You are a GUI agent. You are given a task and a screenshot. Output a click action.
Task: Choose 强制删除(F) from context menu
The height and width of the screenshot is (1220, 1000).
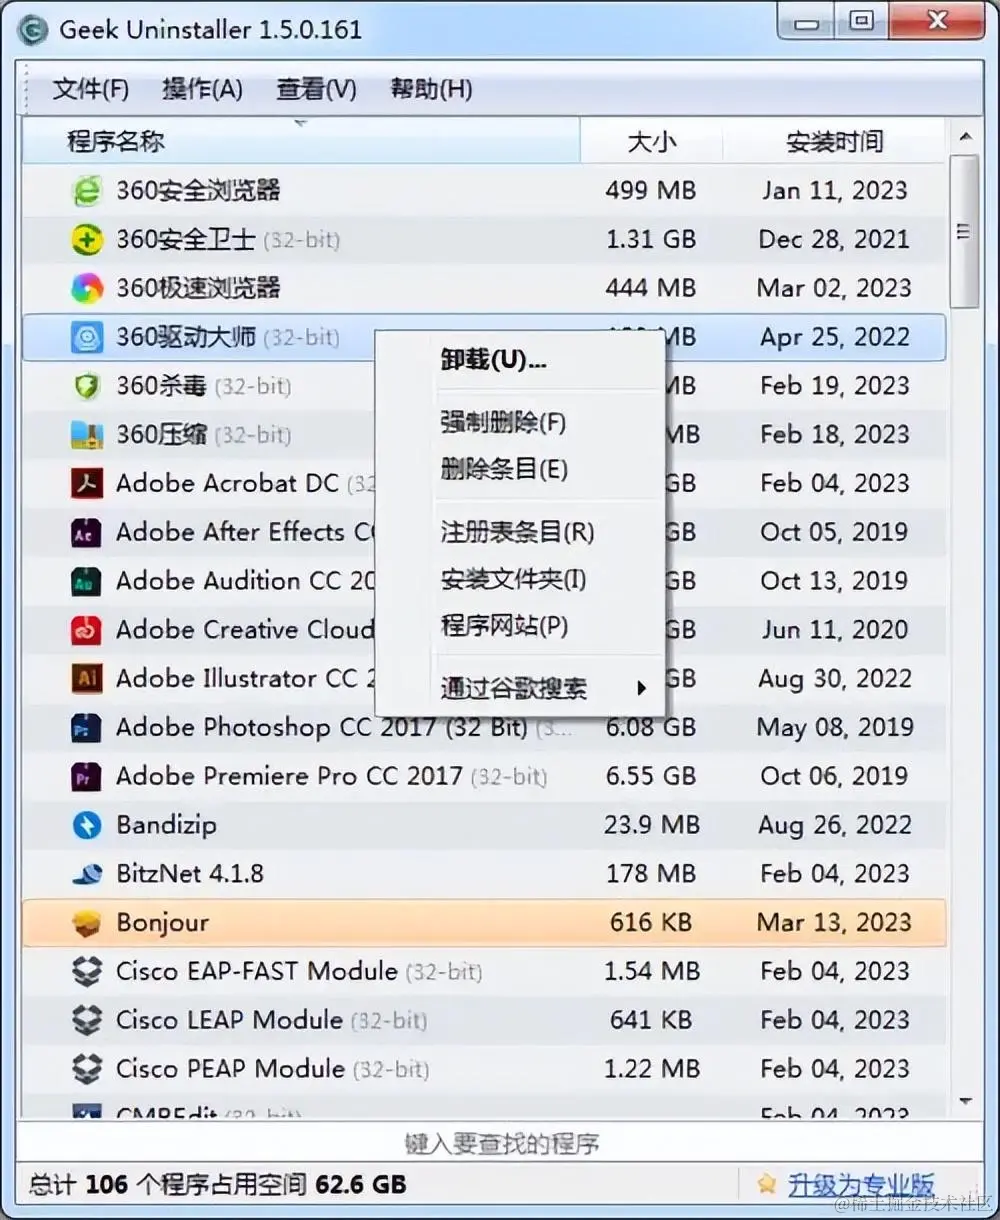(x=503, y=422)
